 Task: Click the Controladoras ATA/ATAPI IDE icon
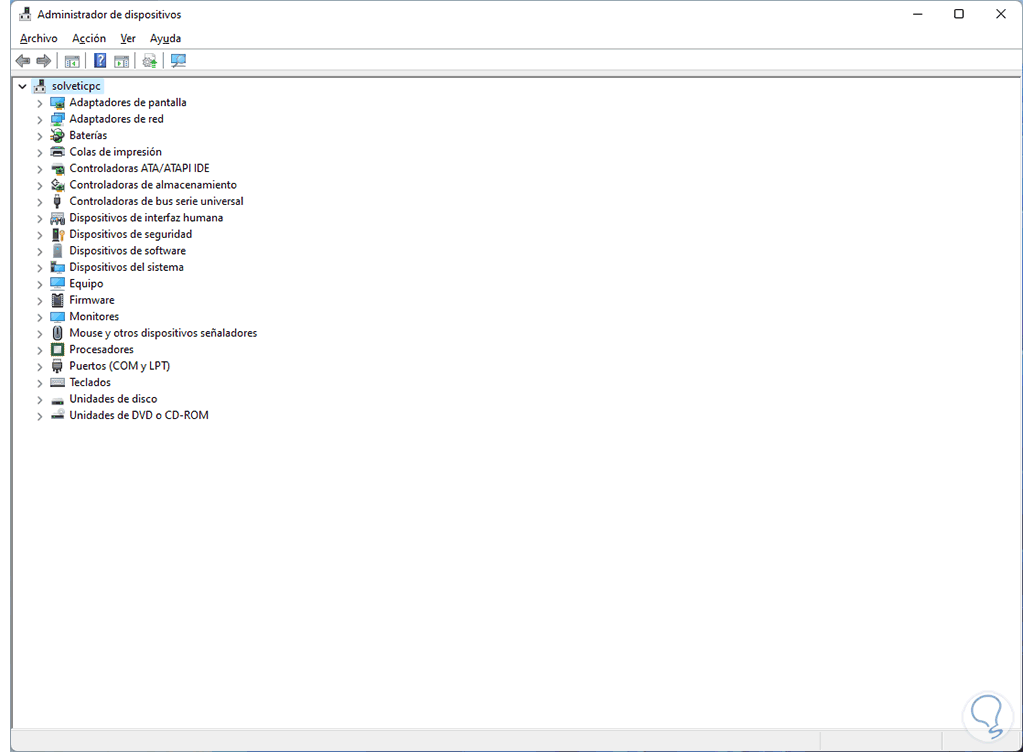[x=57, y=168]
